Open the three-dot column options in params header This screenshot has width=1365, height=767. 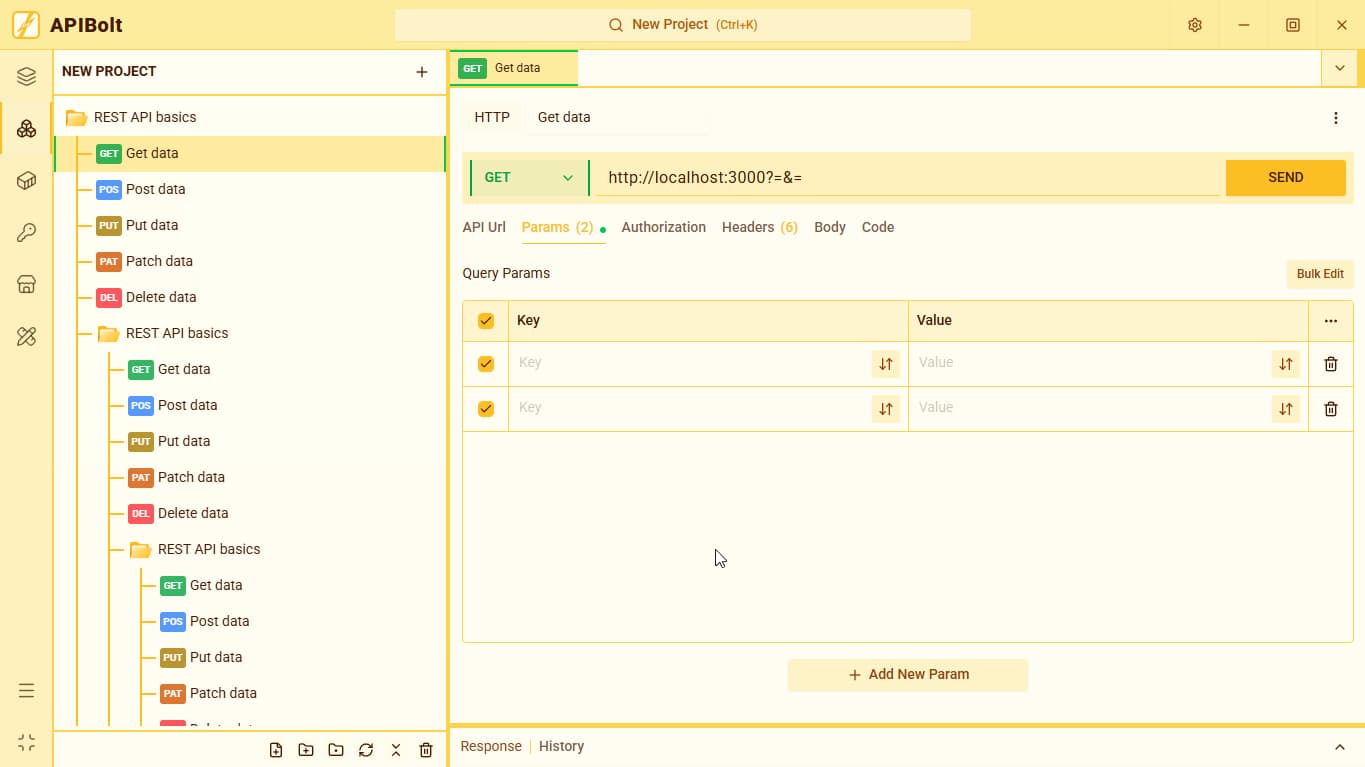1331,321
